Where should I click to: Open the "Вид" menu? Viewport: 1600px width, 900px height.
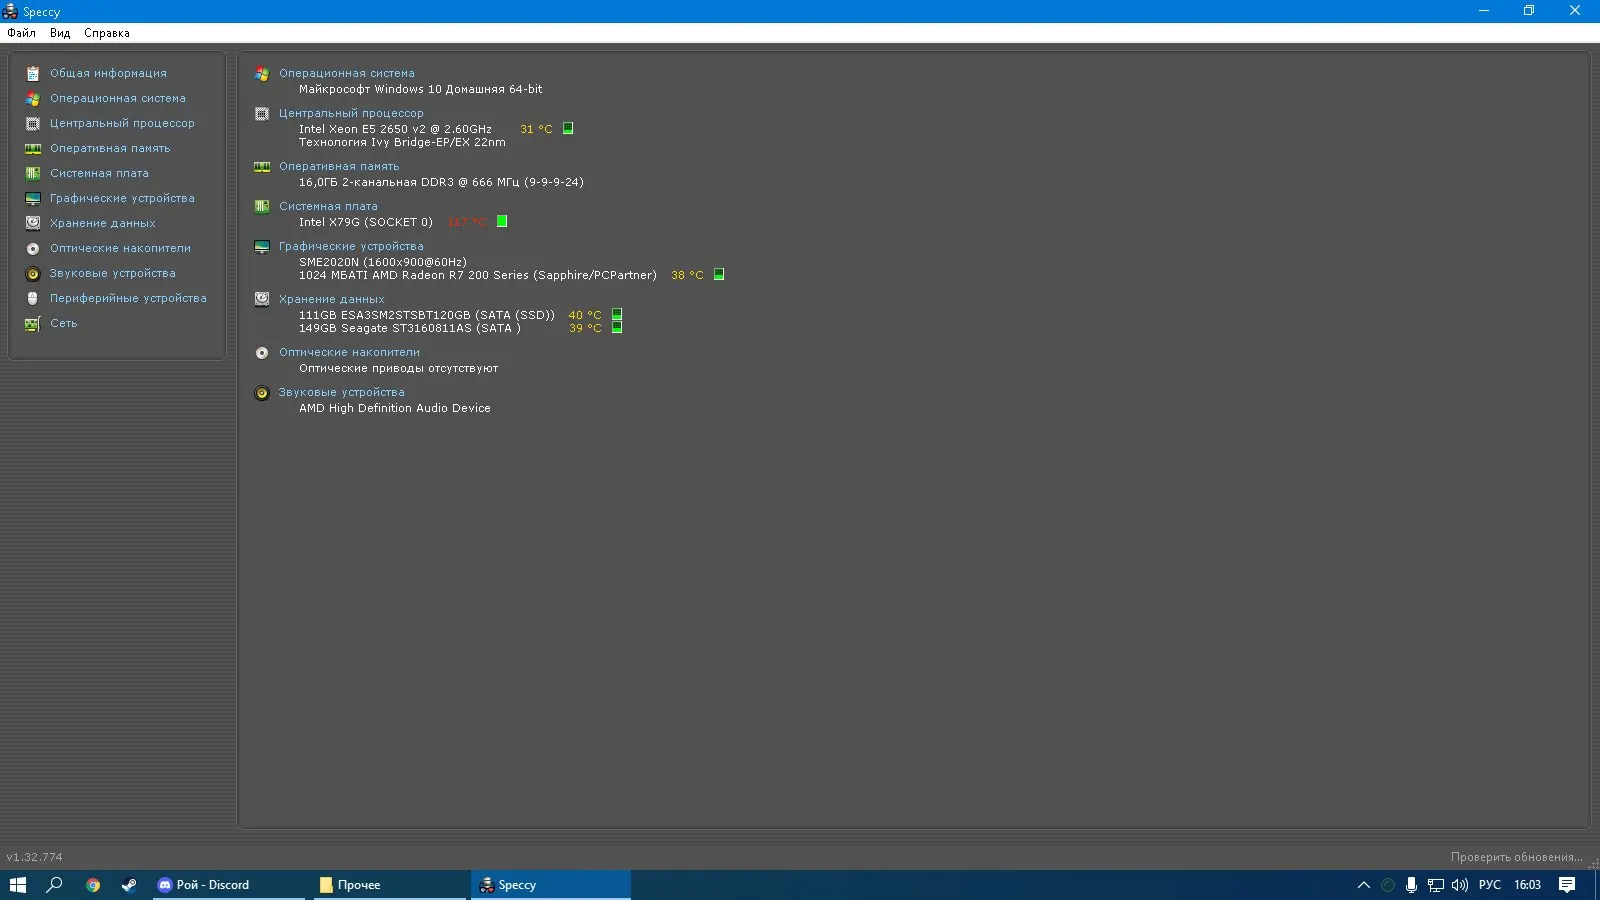coord(60,33)
